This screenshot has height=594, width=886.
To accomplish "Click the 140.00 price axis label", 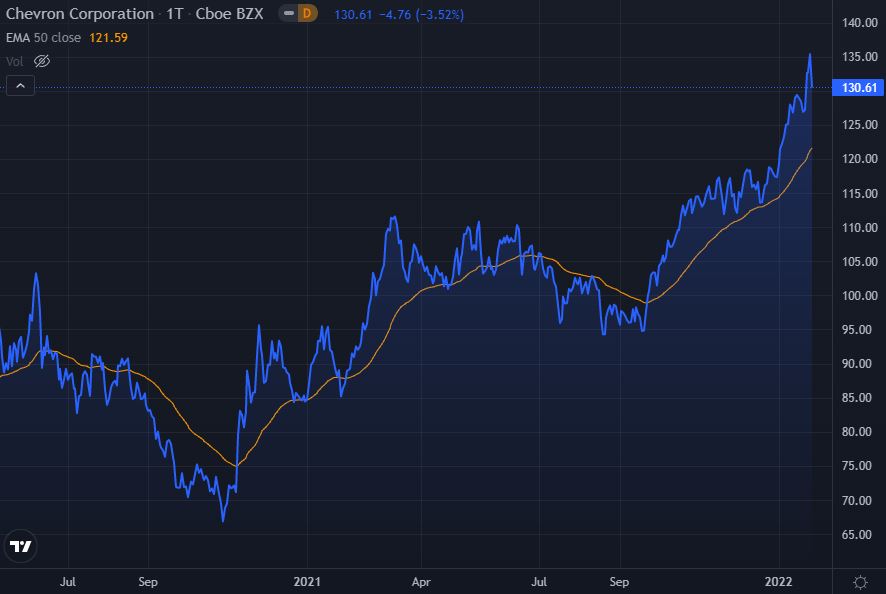I will [859, 23].
